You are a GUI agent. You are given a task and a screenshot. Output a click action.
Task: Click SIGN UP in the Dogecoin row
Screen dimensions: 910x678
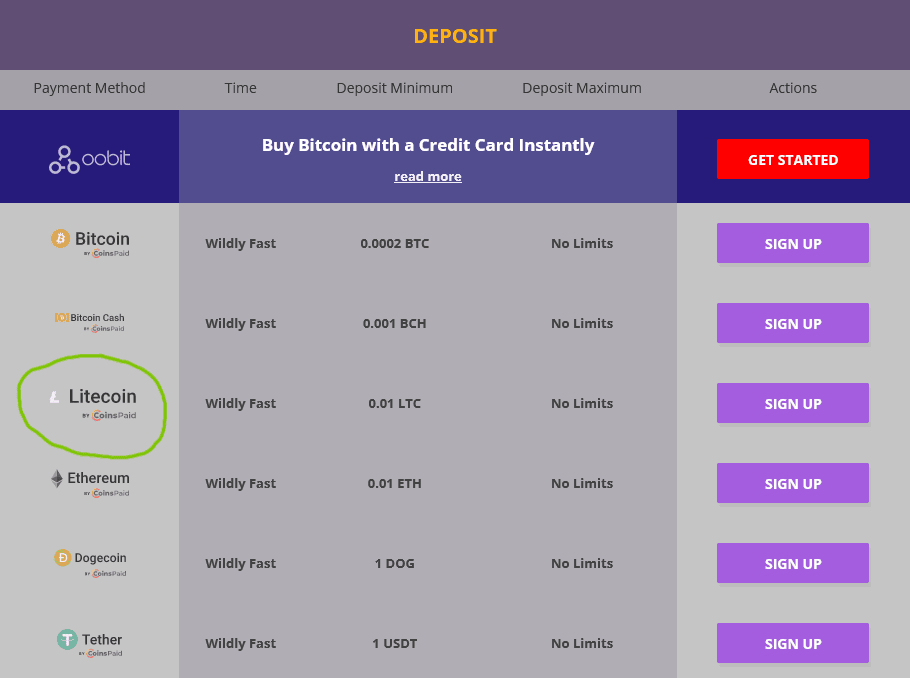click(793, 564)
